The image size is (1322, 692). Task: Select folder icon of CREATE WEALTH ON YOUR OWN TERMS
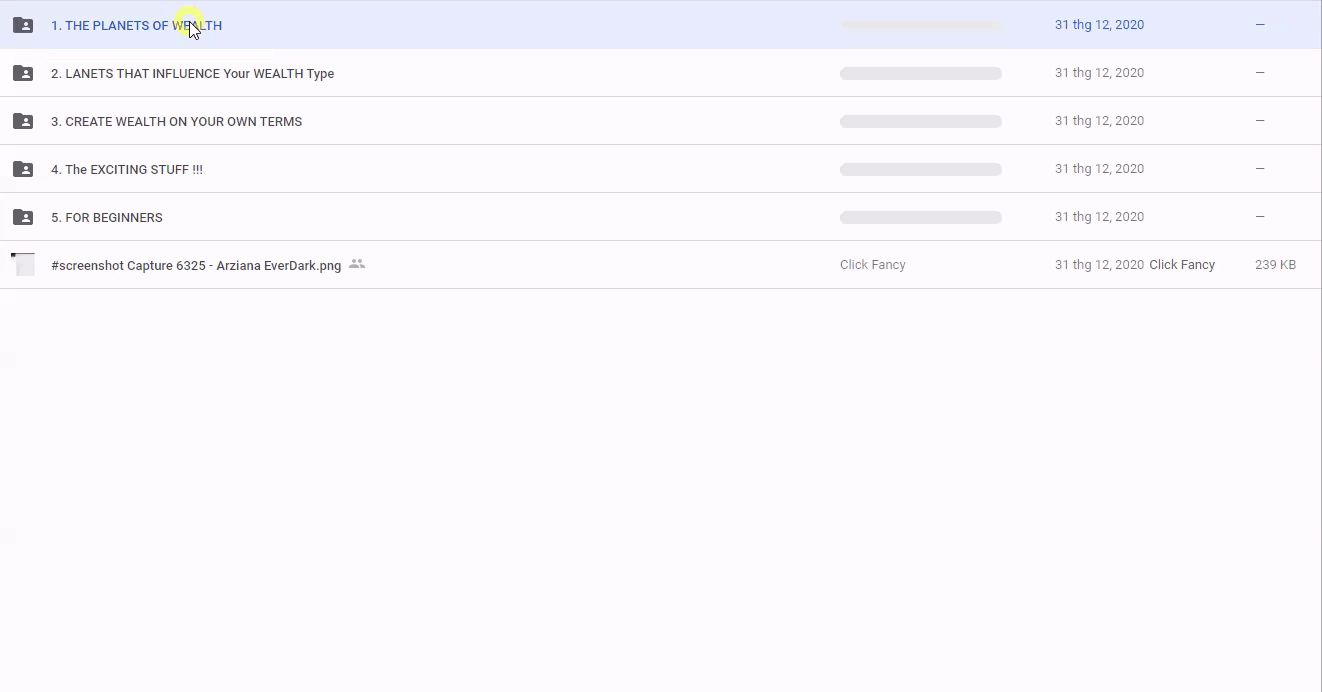23,121
